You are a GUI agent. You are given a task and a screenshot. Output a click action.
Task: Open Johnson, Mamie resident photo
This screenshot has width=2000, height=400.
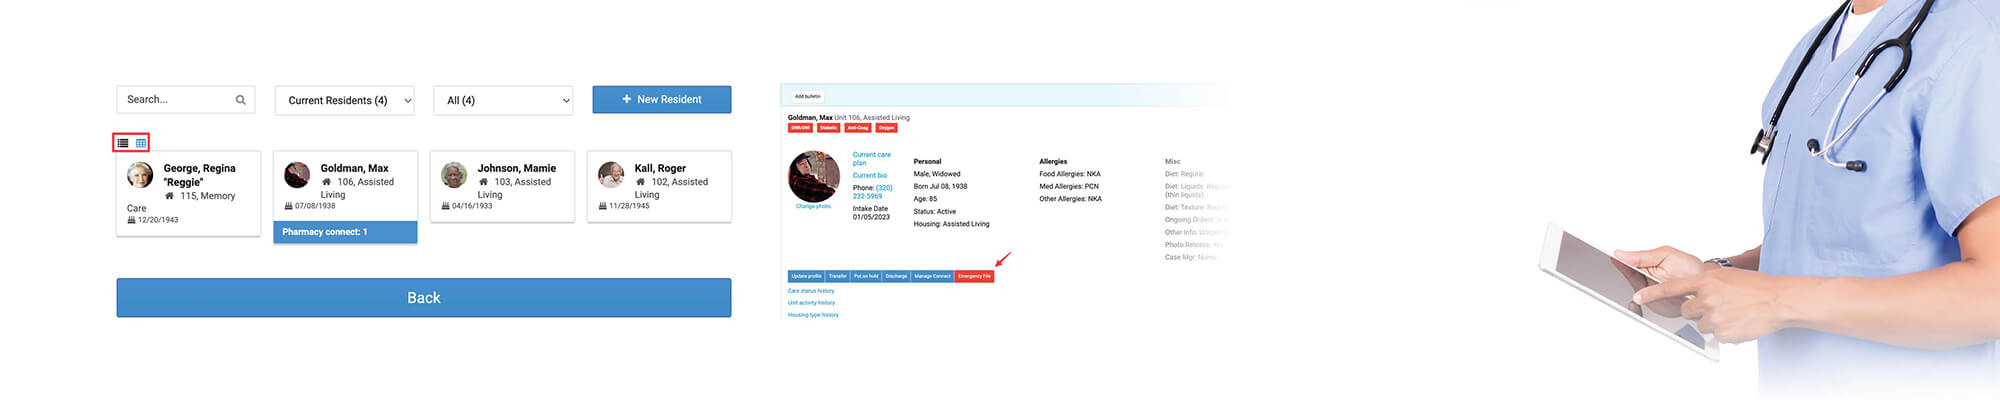pyautogui.click(x=454, y=175)
